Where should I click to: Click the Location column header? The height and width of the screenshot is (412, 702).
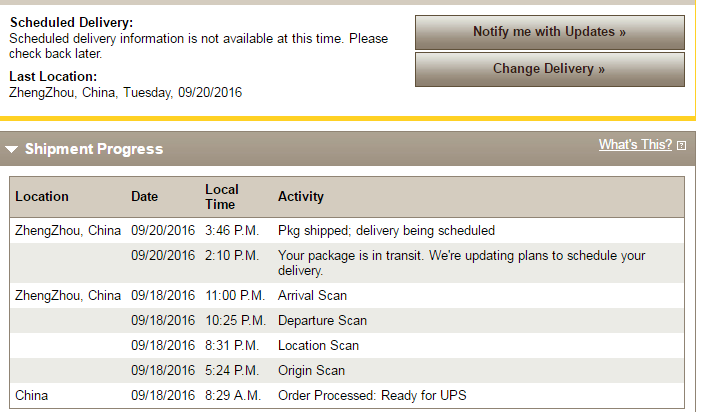42,197
